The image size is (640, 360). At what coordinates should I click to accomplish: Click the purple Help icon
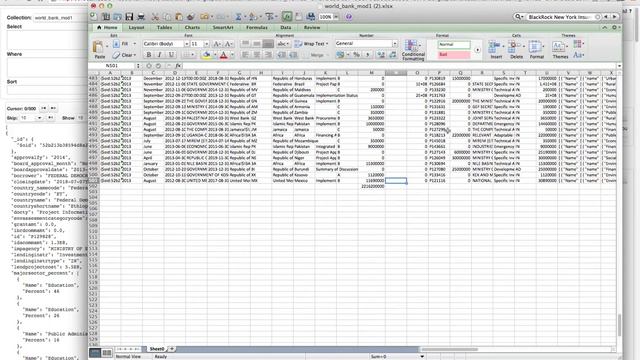[349, 17]
